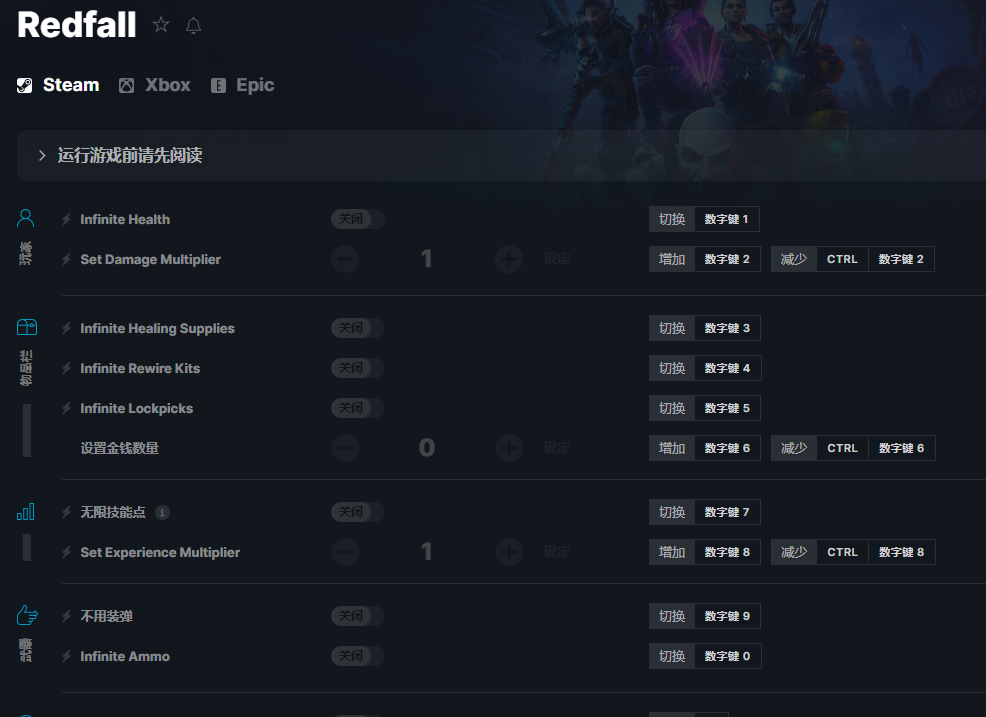Screen dimensions: 986x717
Task: Click the 切换 数字键 7 hotkey button
Action: click(x=704, y=512)
